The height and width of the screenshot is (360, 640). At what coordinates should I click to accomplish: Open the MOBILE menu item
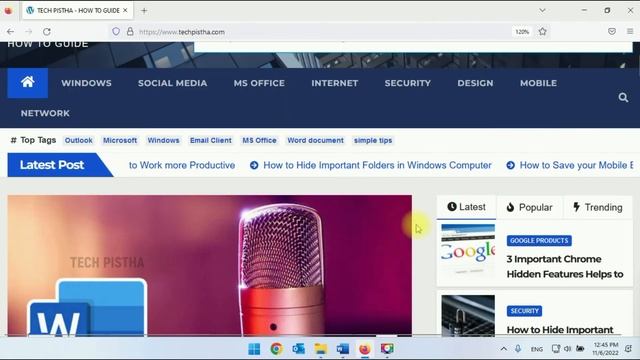538,83
